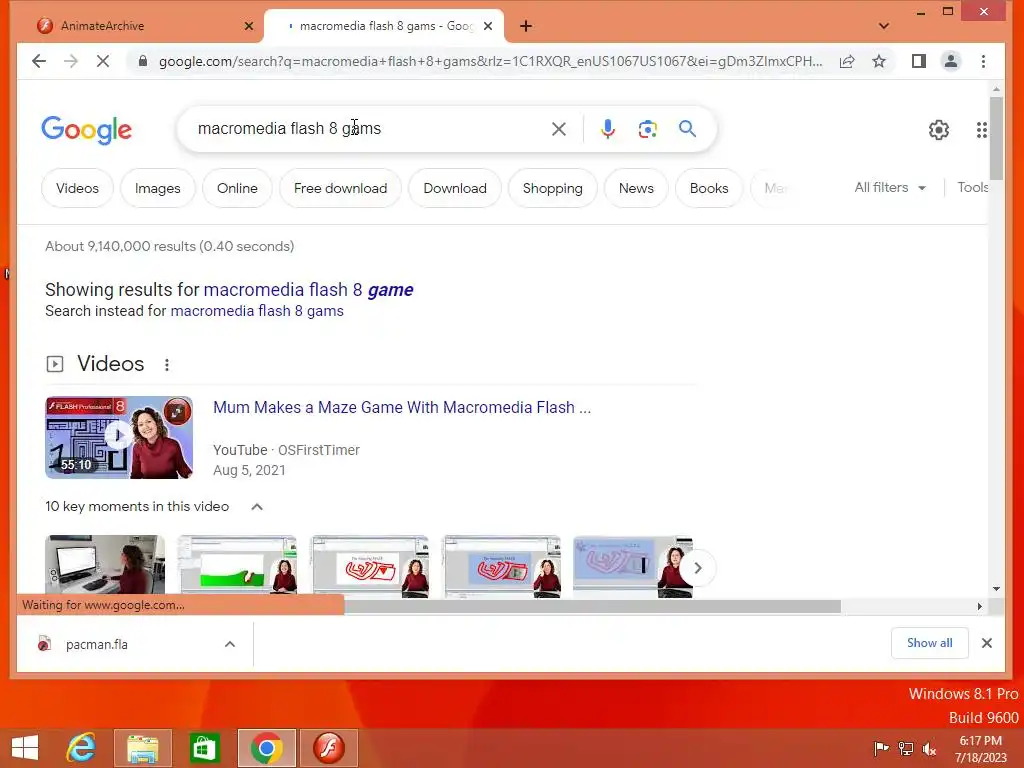Close the AnimateArchive tab
The height and width of the screenshot is (768, 1024).
click(248, 26)
